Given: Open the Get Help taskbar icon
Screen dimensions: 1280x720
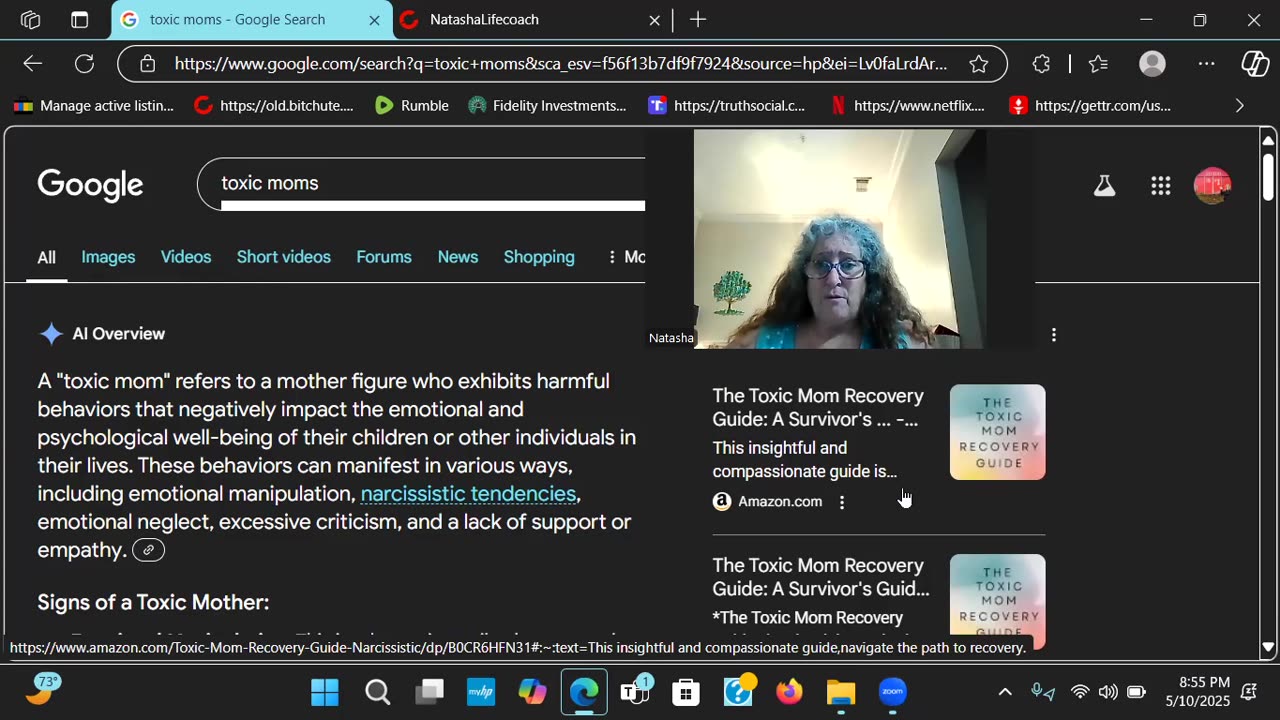Looking at the screenshot, I should coord(739,691).
